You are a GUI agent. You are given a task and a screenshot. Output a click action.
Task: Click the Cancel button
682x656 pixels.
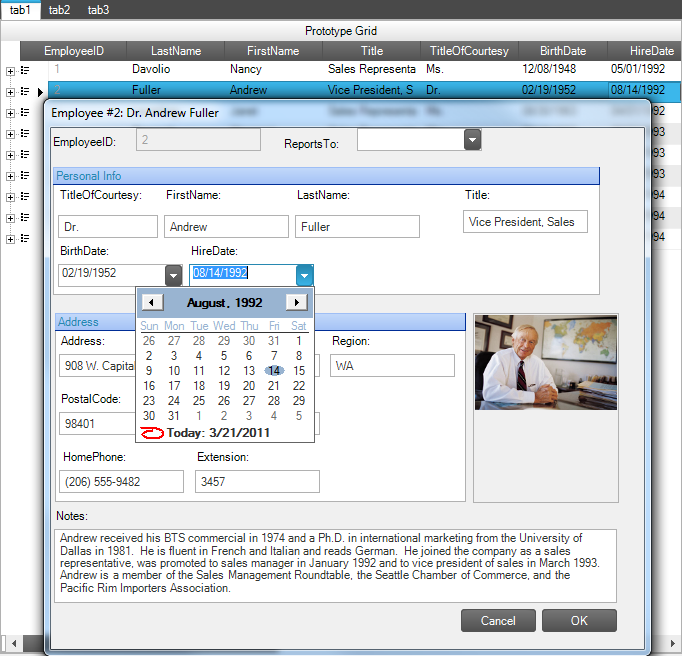coord(498,620)
